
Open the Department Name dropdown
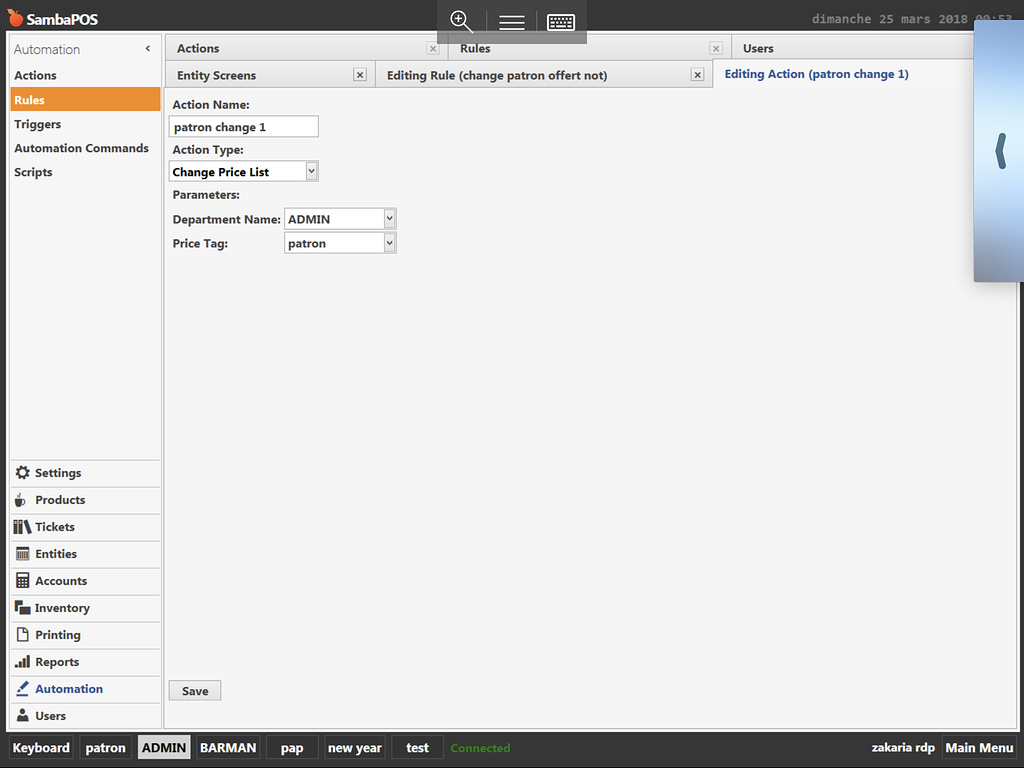[389, 218]
